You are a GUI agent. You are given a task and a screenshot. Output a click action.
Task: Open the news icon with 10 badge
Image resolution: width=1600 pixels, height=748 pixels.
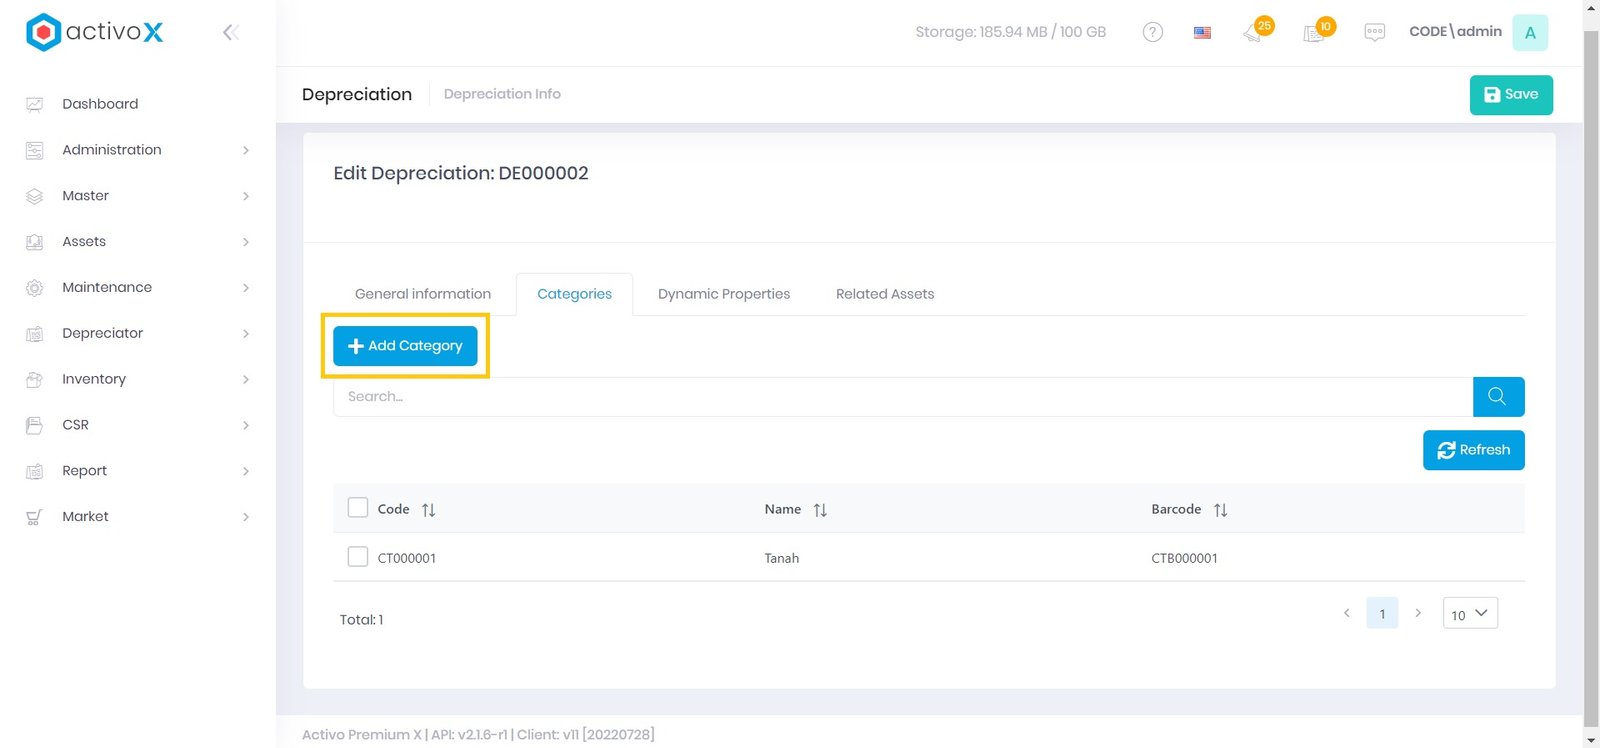(x=1315, y=33)
